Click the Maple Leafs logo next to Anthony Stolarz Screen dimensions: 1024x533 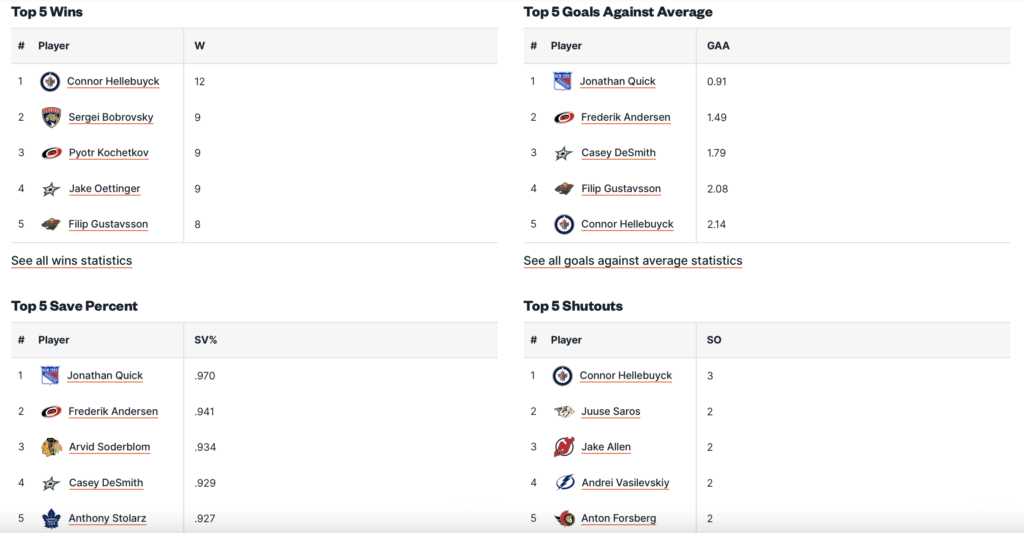point(51,519)
